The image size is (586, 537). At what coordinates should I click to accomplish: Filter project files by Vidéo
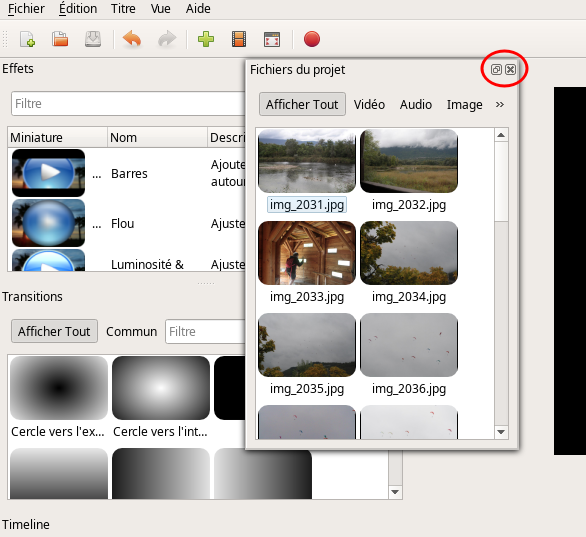[369, 104]
